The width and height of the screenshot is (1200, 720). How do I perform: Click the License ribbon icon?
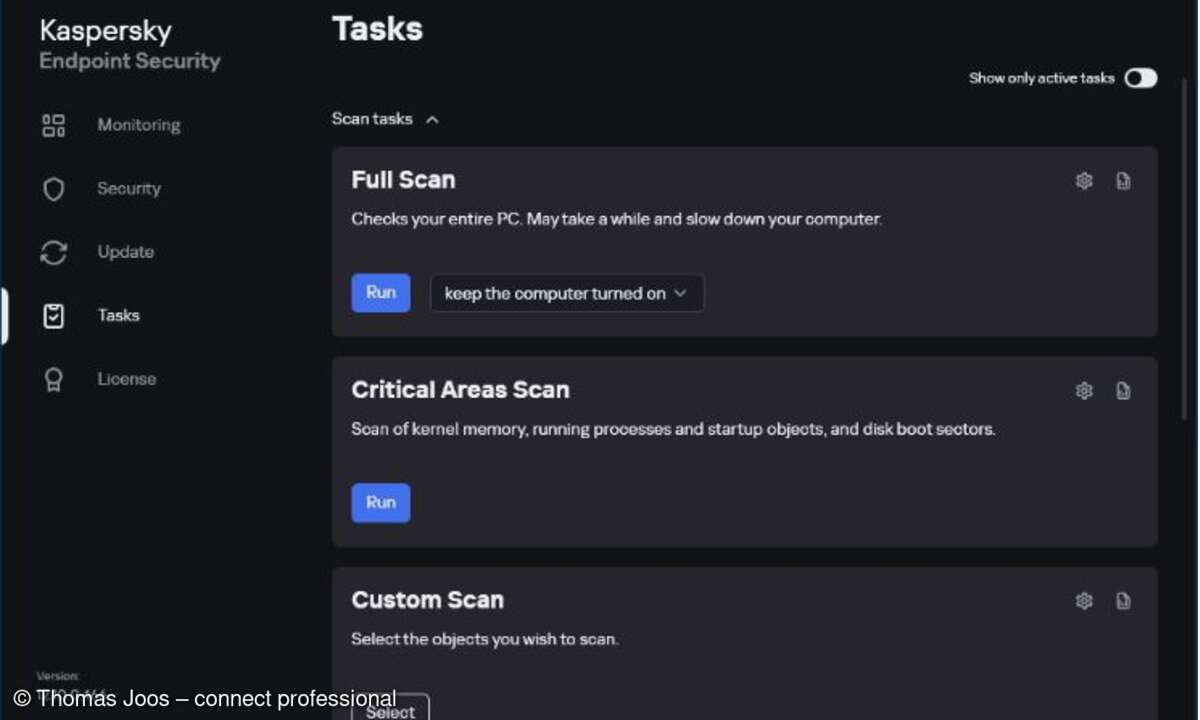click(53, 380)
